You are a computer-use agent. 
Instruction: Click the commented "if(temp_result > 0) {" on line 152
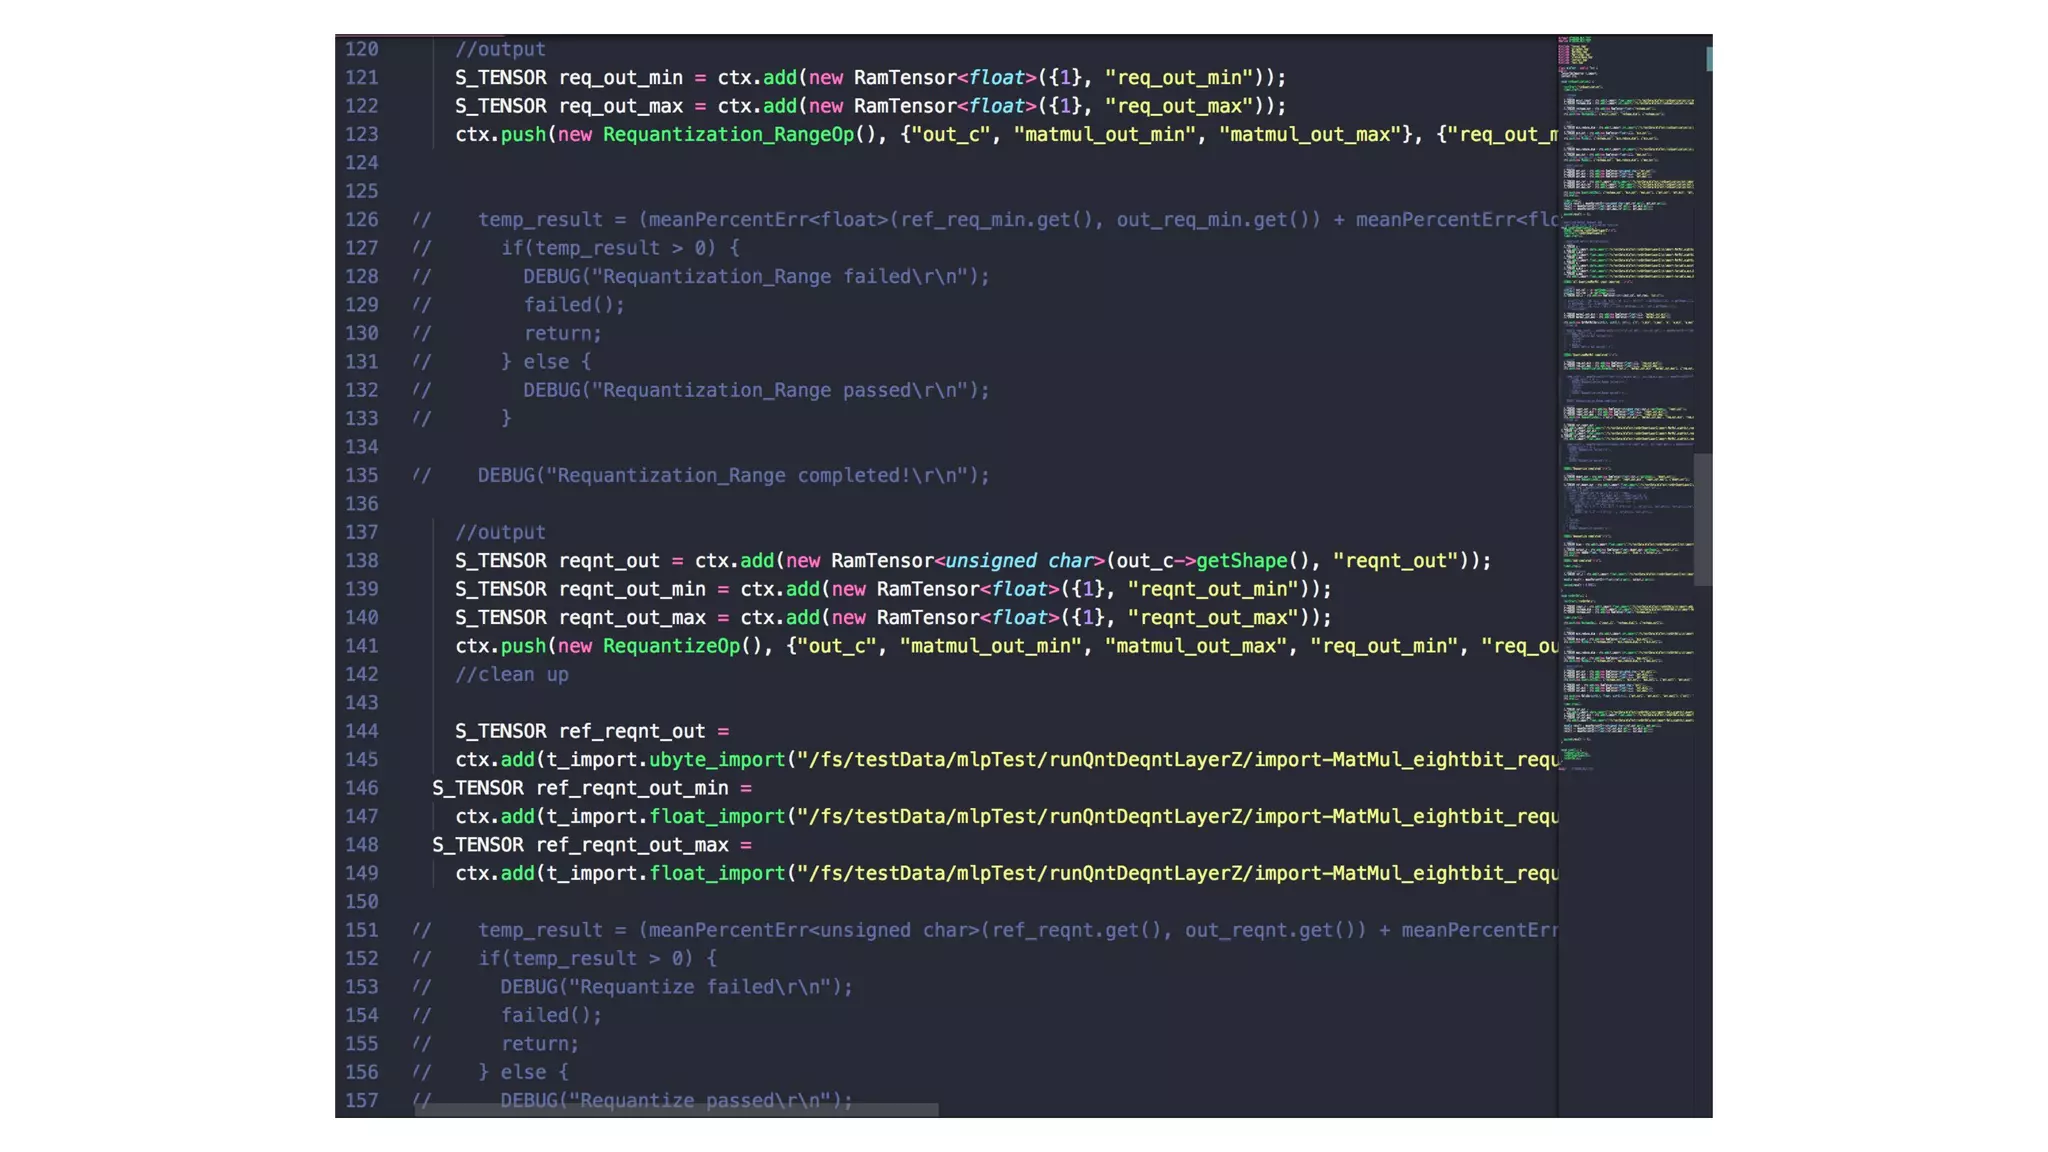click(597, 958)
